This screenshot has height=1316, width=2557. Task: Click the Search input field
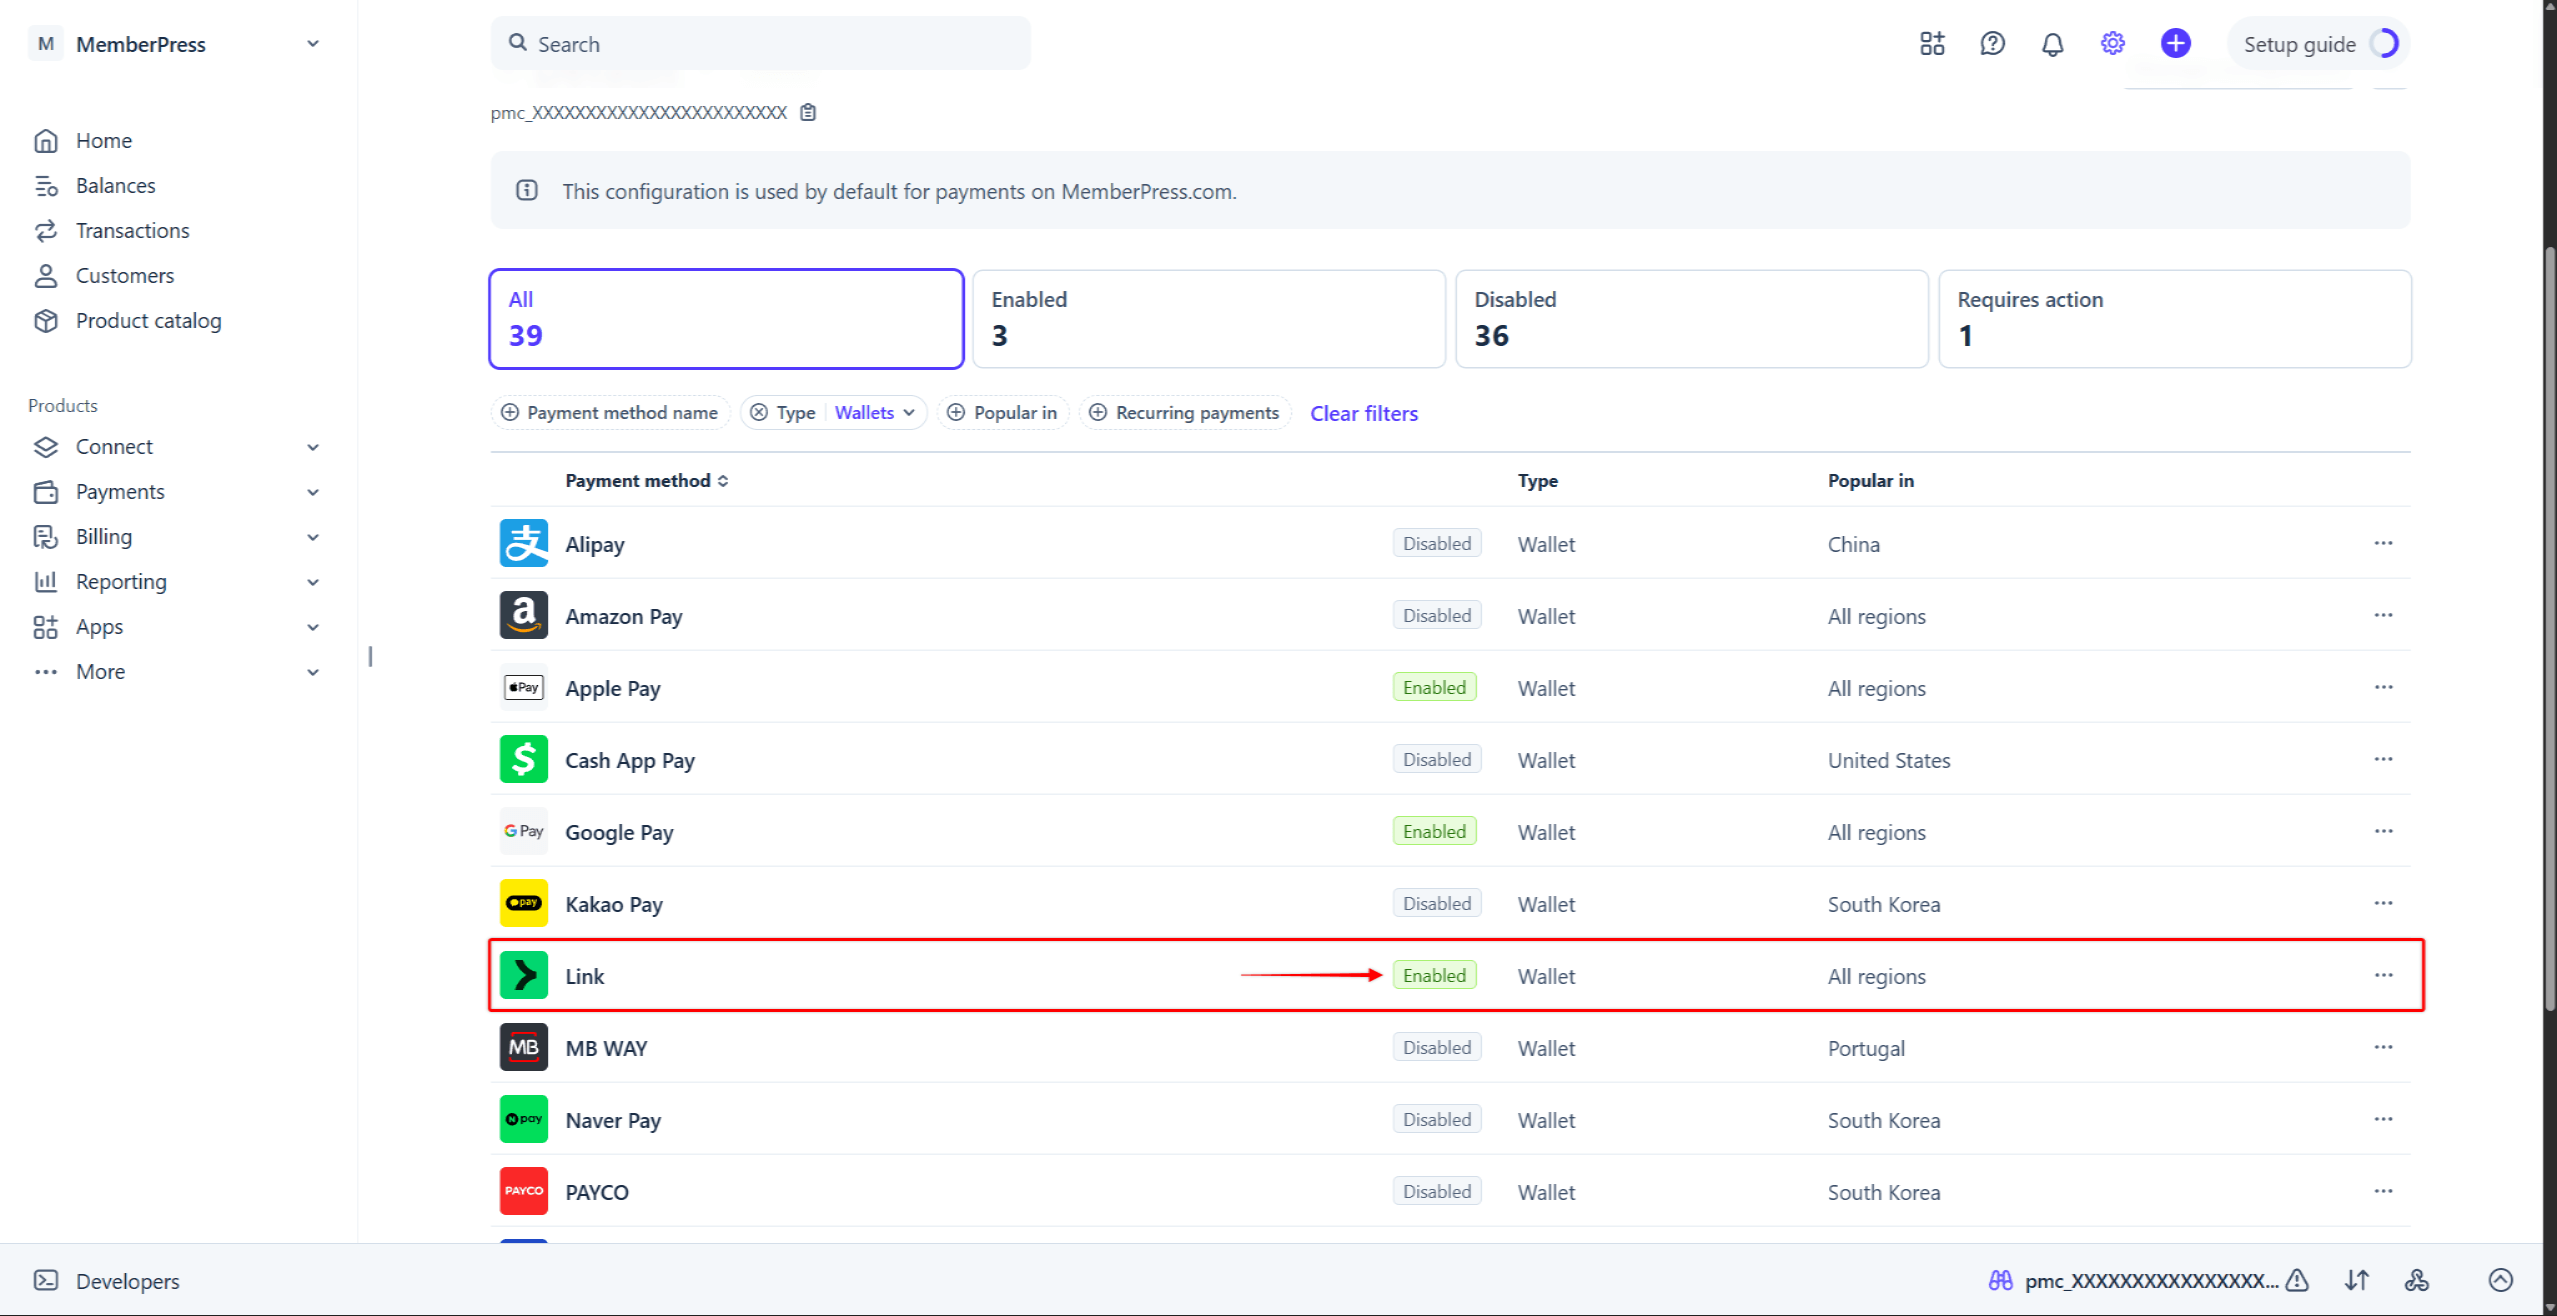[760, 43]
